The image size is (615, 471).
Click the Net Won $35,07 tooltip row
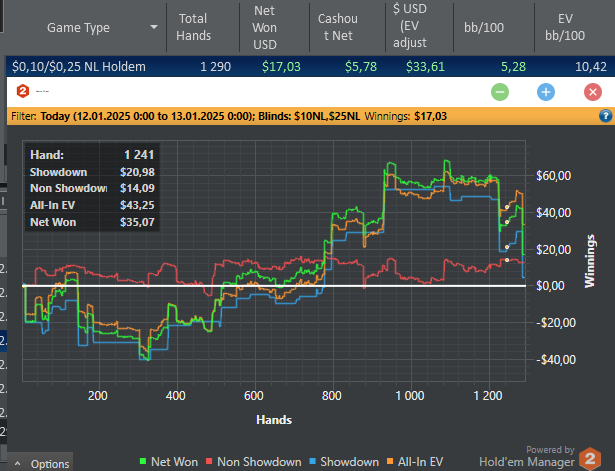coord(92,222)
